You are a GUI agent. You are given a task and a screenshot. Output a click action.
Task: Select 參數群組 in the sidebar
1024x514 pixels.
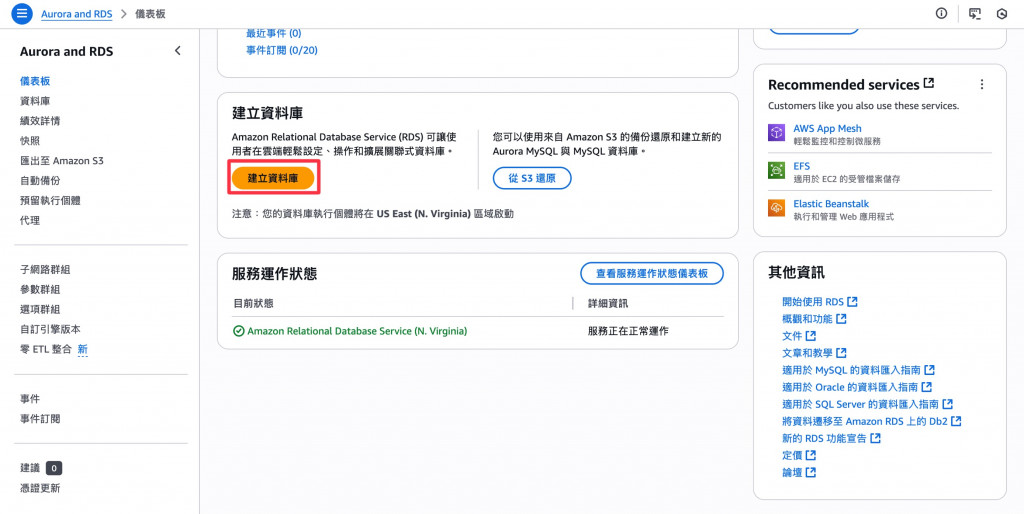tap(40, 289)
